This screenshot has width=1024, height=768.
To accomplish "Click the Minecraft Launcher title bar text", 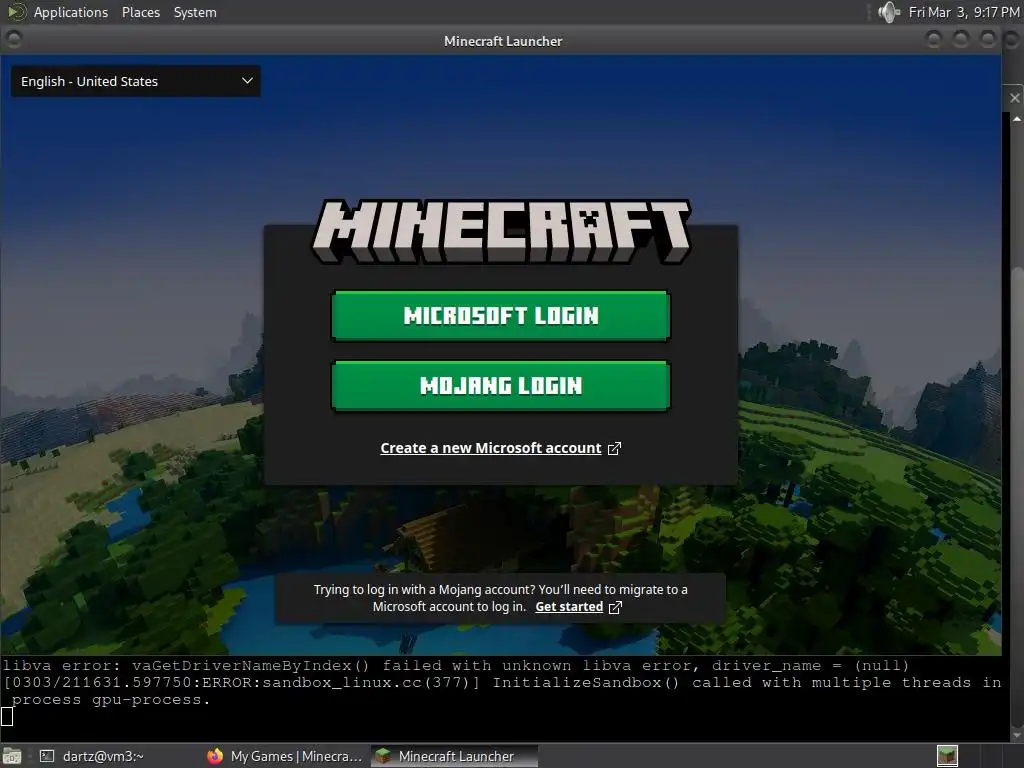I will (503, 41).
